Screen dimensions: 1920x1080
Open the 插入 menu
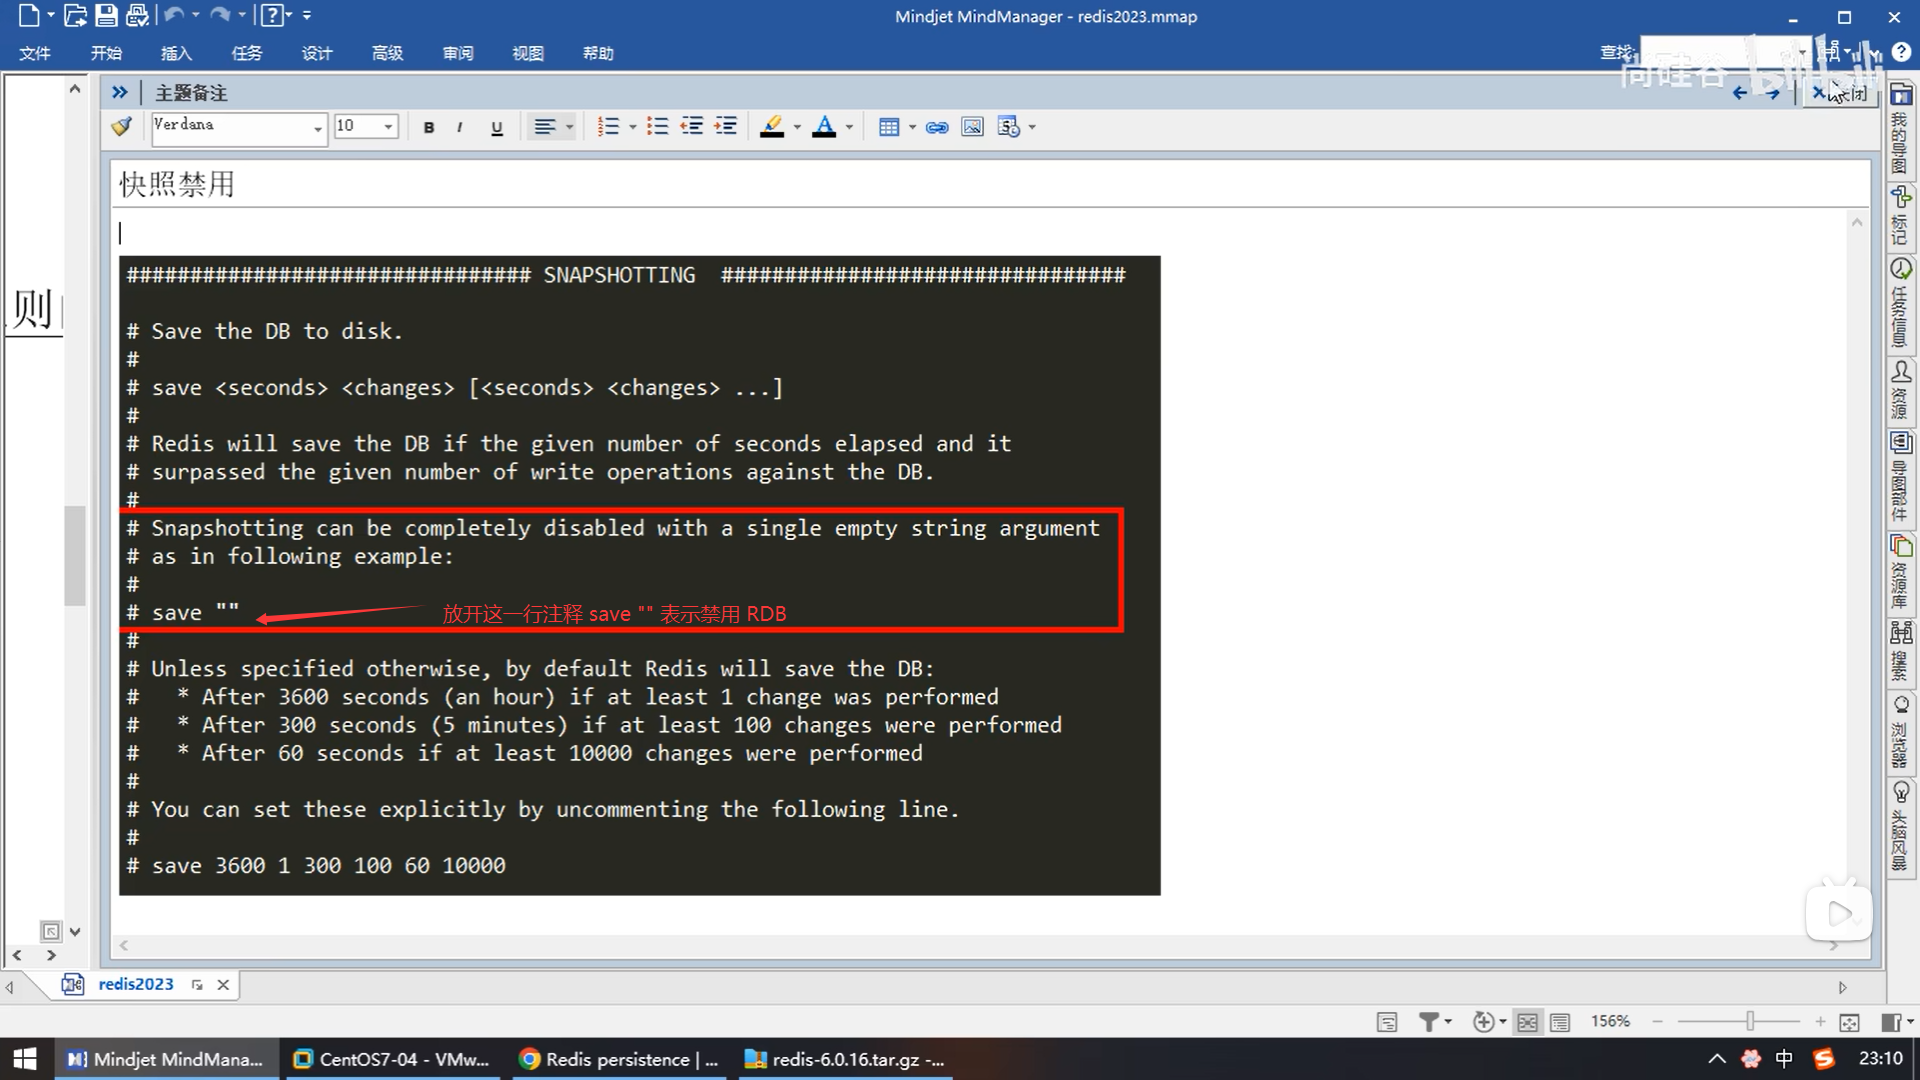(176, 53)
